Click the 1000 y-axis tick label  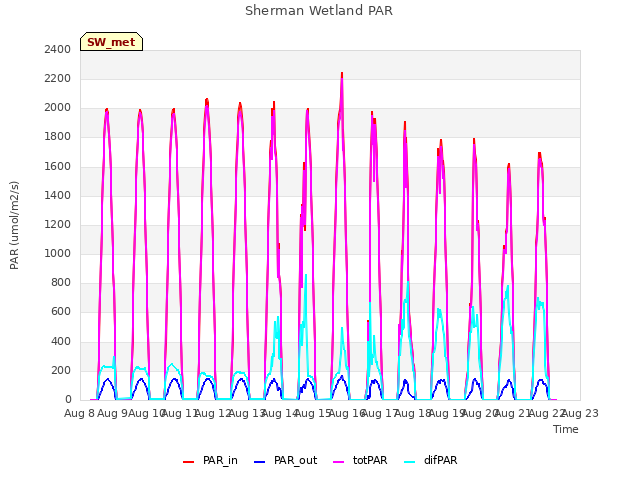click(58, 253)
